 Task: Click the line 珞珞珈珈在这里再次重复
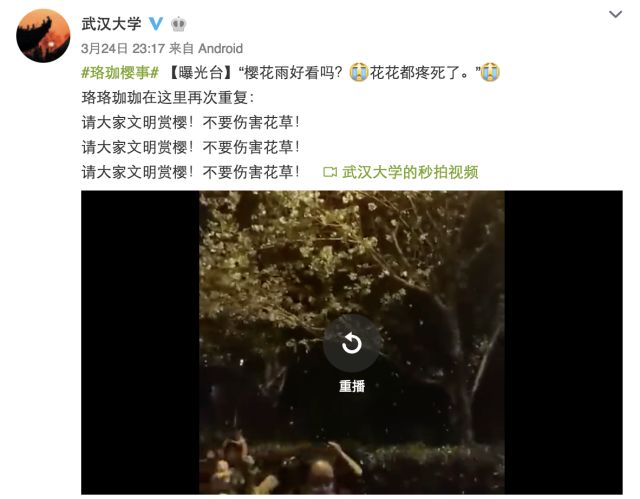[168, 98]
